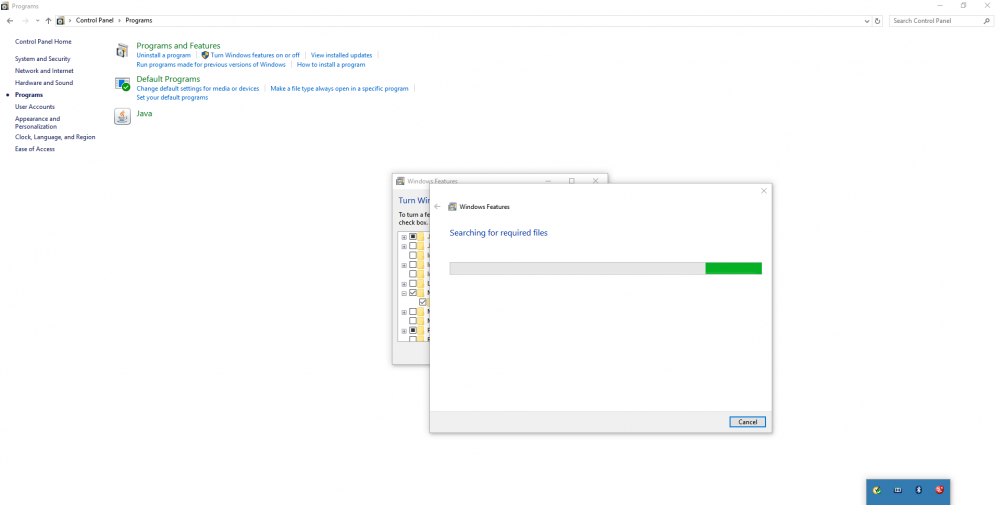Toggle the filled checkbox in the first feature row
Screen dimensions: 1000x505
[413, 237]
